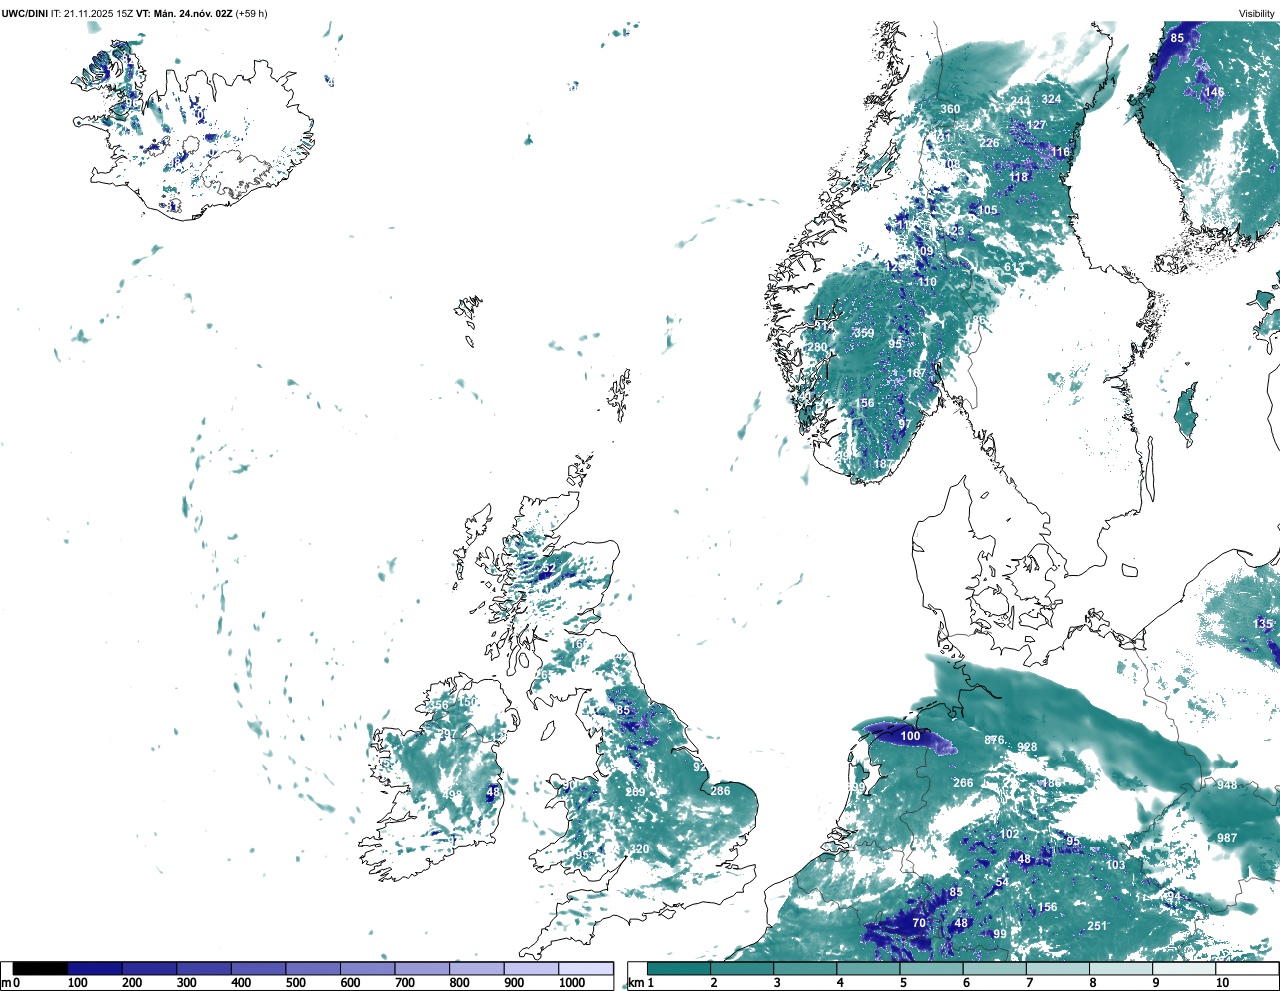Click the '52' value over the Scottish Highlands
Screen dimensions: 1280x991
(548, 570)
